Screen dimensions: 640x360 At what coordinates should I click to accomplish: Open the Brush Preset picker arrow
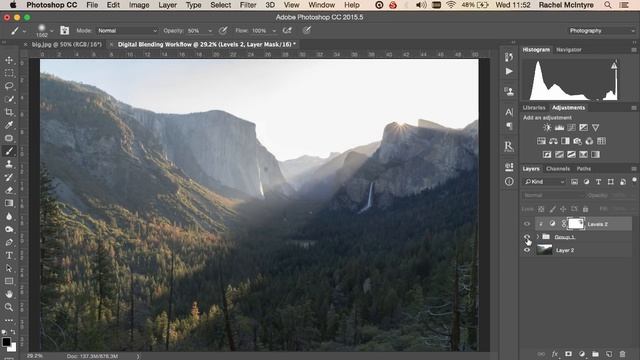51,31
